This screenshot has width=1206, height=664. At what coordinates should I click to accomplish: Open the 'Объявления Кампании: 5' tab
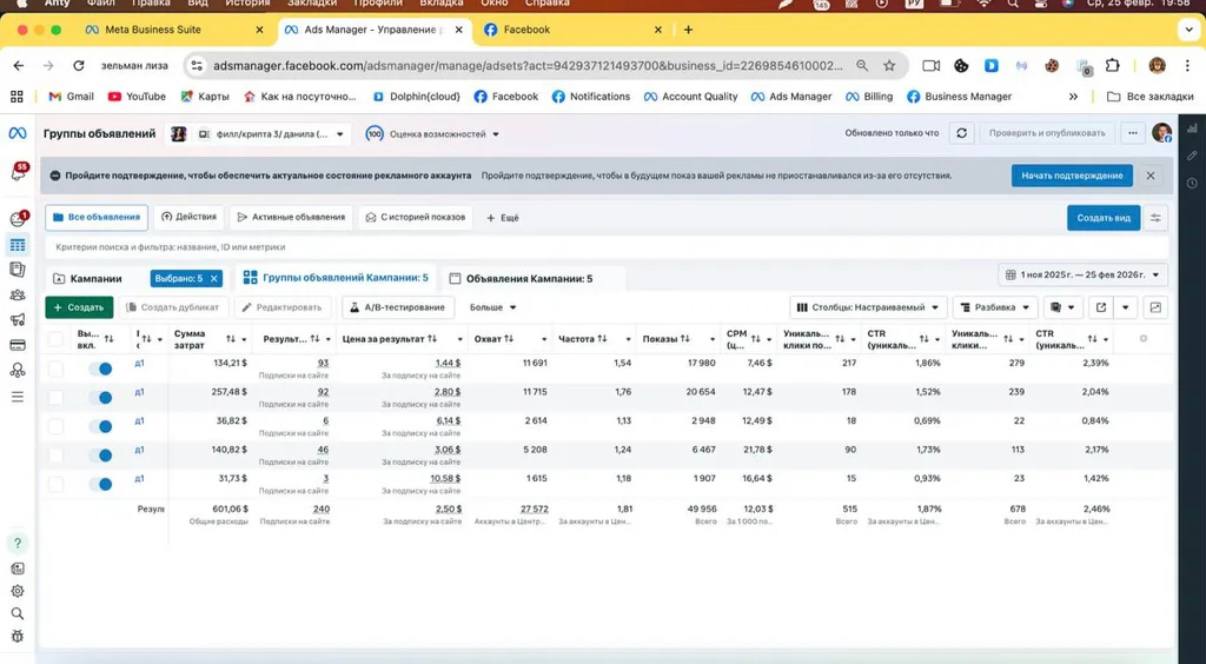tap(529, 279)
